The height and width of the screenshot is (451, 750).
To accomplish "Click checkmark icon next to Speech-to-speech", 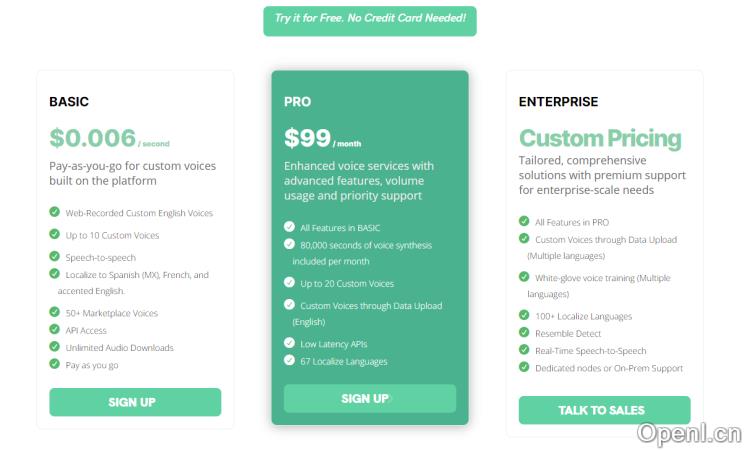I will [54, 257].
